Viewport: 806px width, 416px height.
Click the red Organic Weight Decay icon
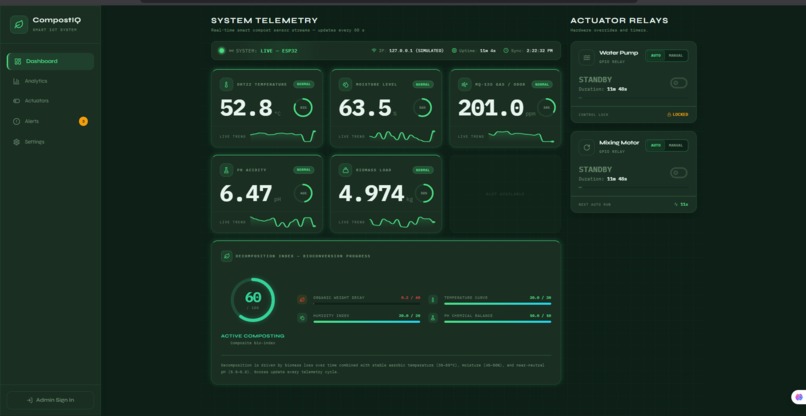point(302,299)
